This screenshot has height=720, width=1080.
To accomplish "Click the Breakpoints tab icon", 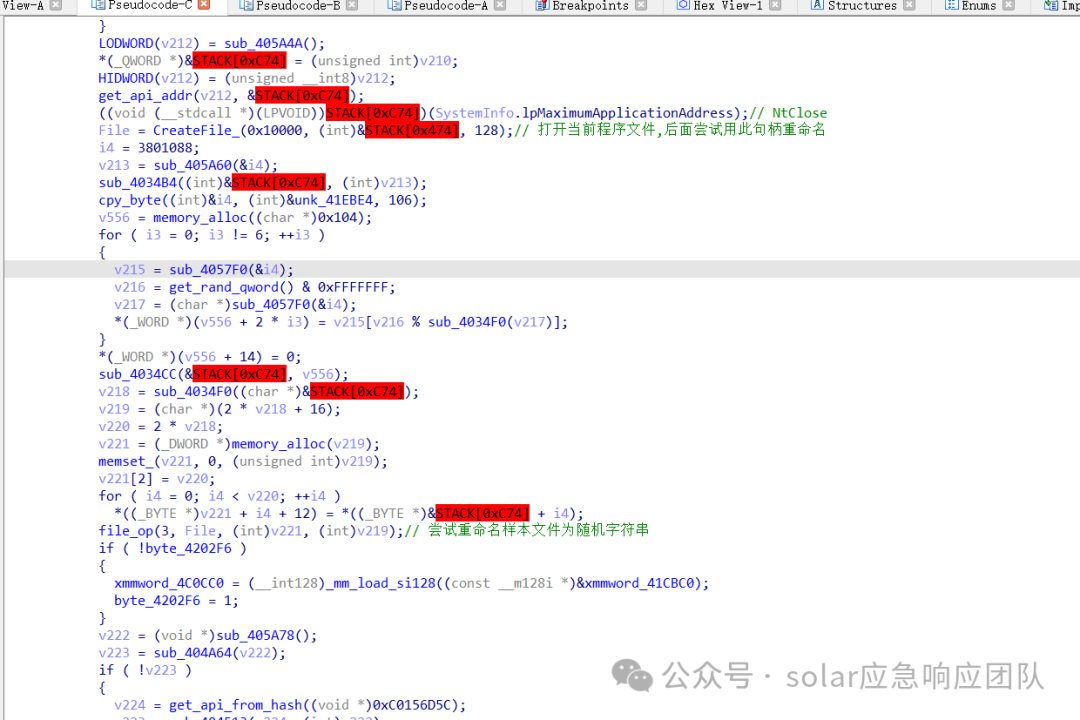I will coord(542,5).
